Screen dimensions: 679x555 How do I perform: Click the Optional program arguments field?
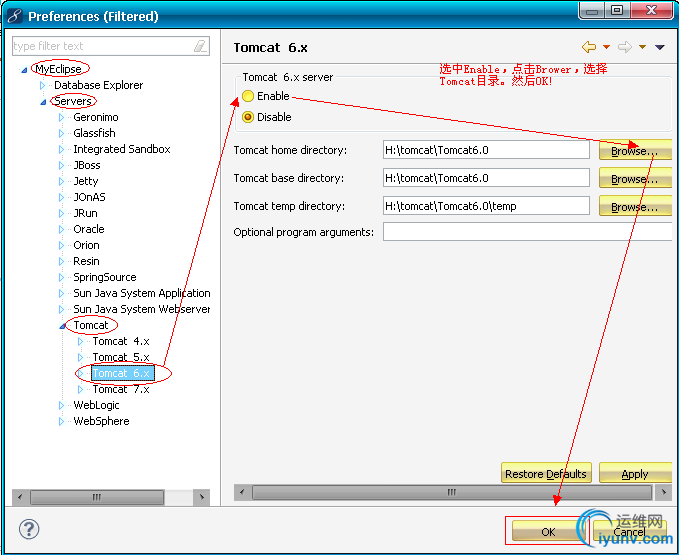click(x=527, y=232)
